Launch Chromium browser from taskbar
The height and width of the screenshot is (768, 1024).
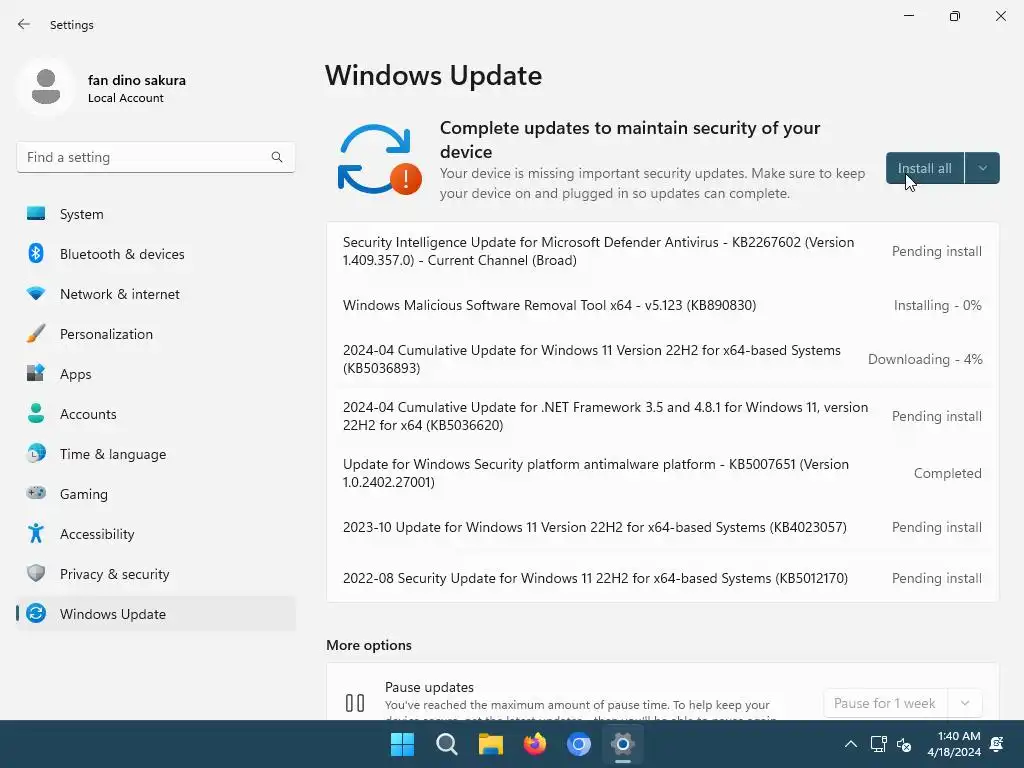[579, 744]
